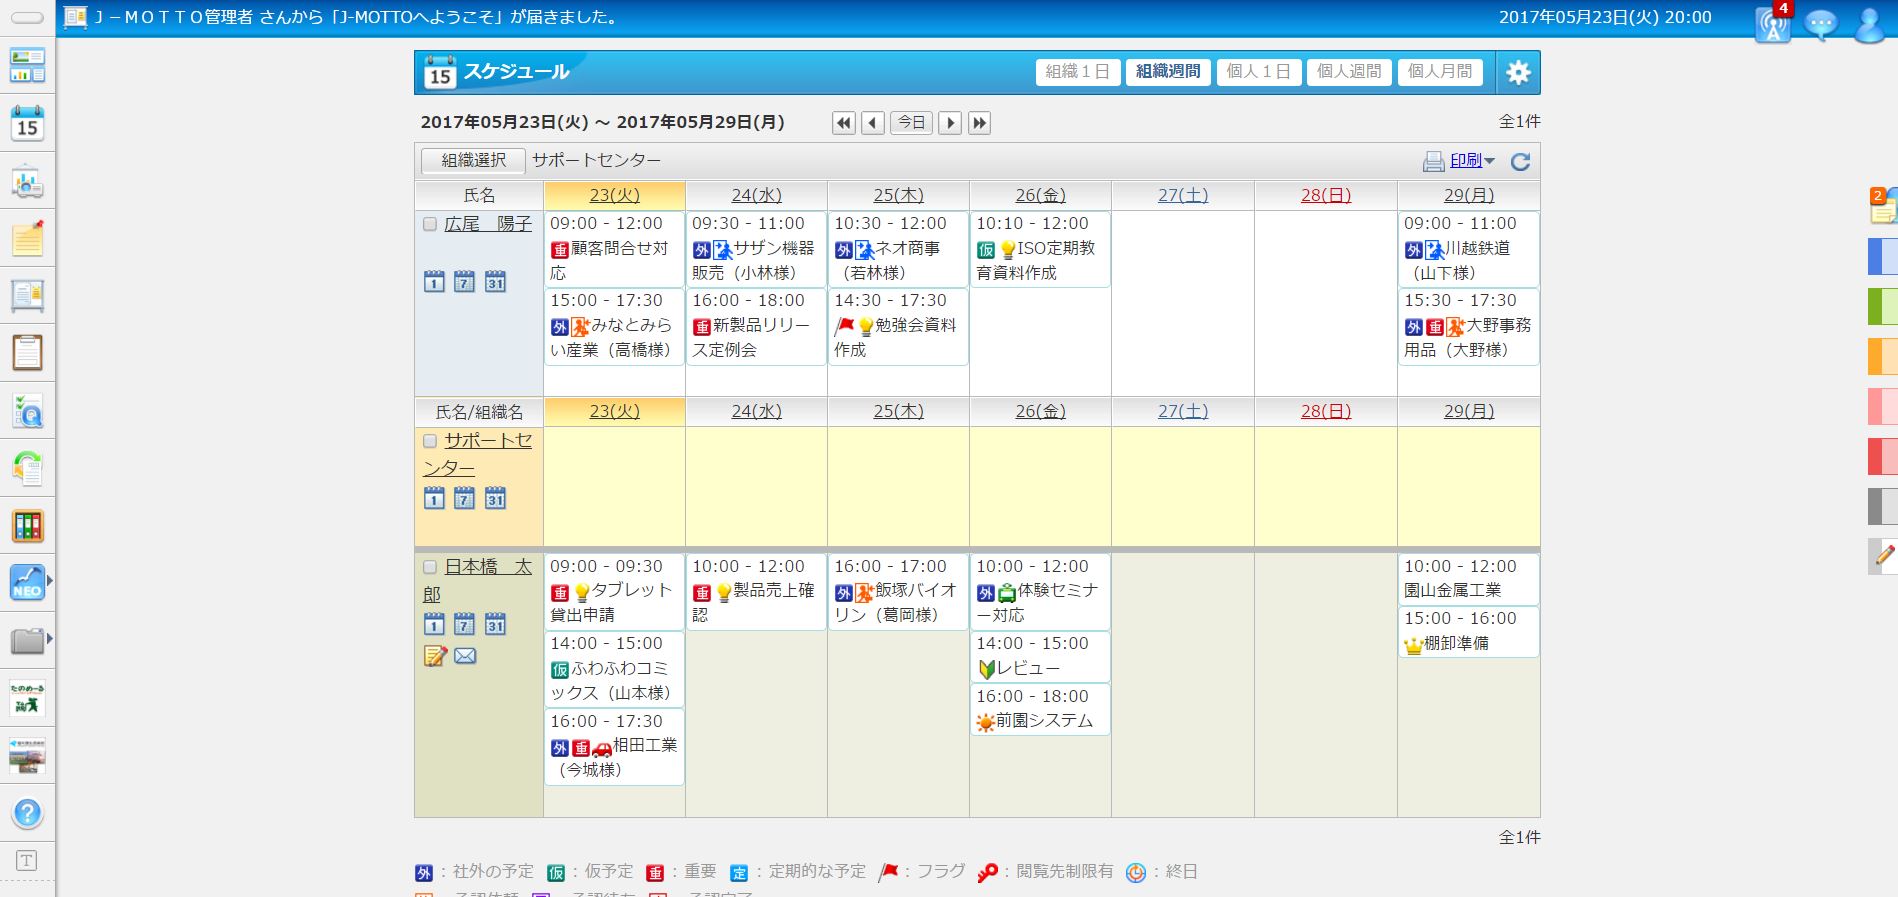The image size is (1898, 897).
Task: Click the user profile icon in header
Action: pos(1868,24)
